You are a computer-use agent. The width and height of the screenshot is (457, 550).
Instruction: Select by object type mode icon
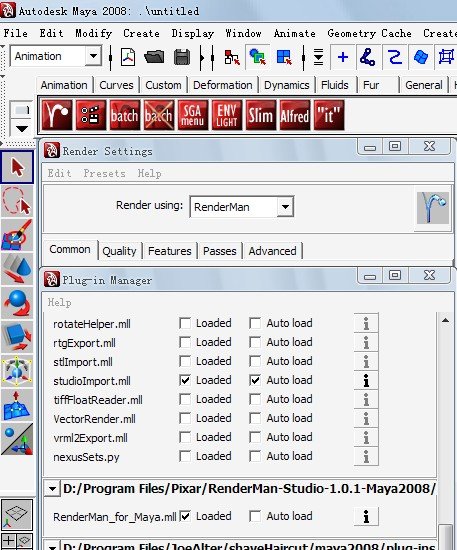[x=257, y=57]
